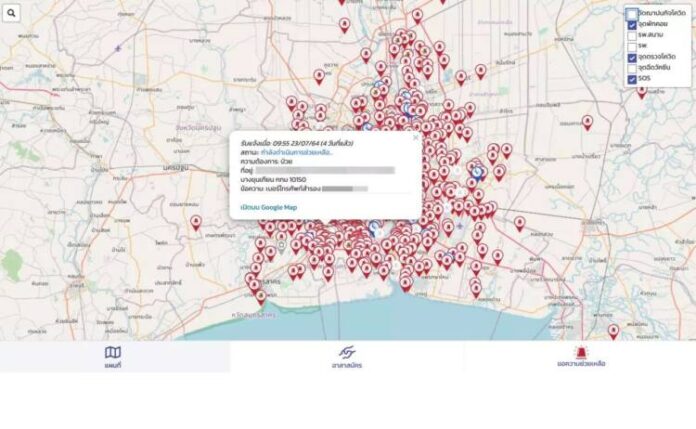The width and height of the screenshot is (696, 429).
Task: Click the นครปฐม city label on map
Action: pyautogui.click(x=175, y=167)
